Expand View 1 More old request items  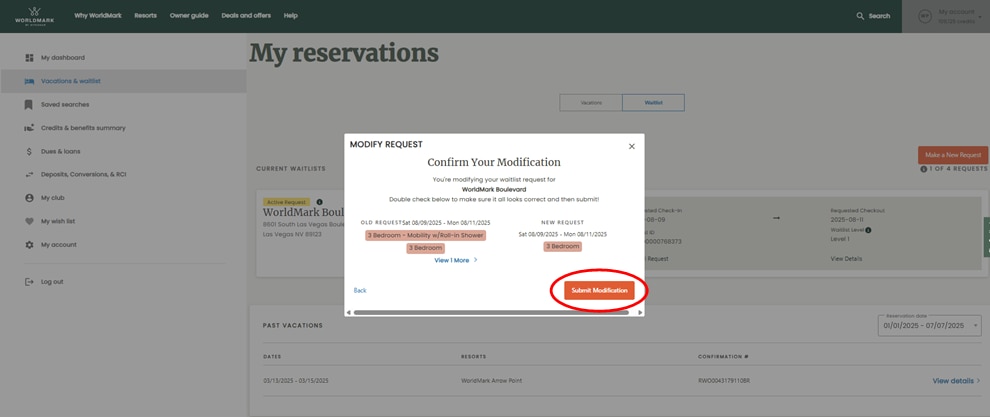(x=456, y=260)
